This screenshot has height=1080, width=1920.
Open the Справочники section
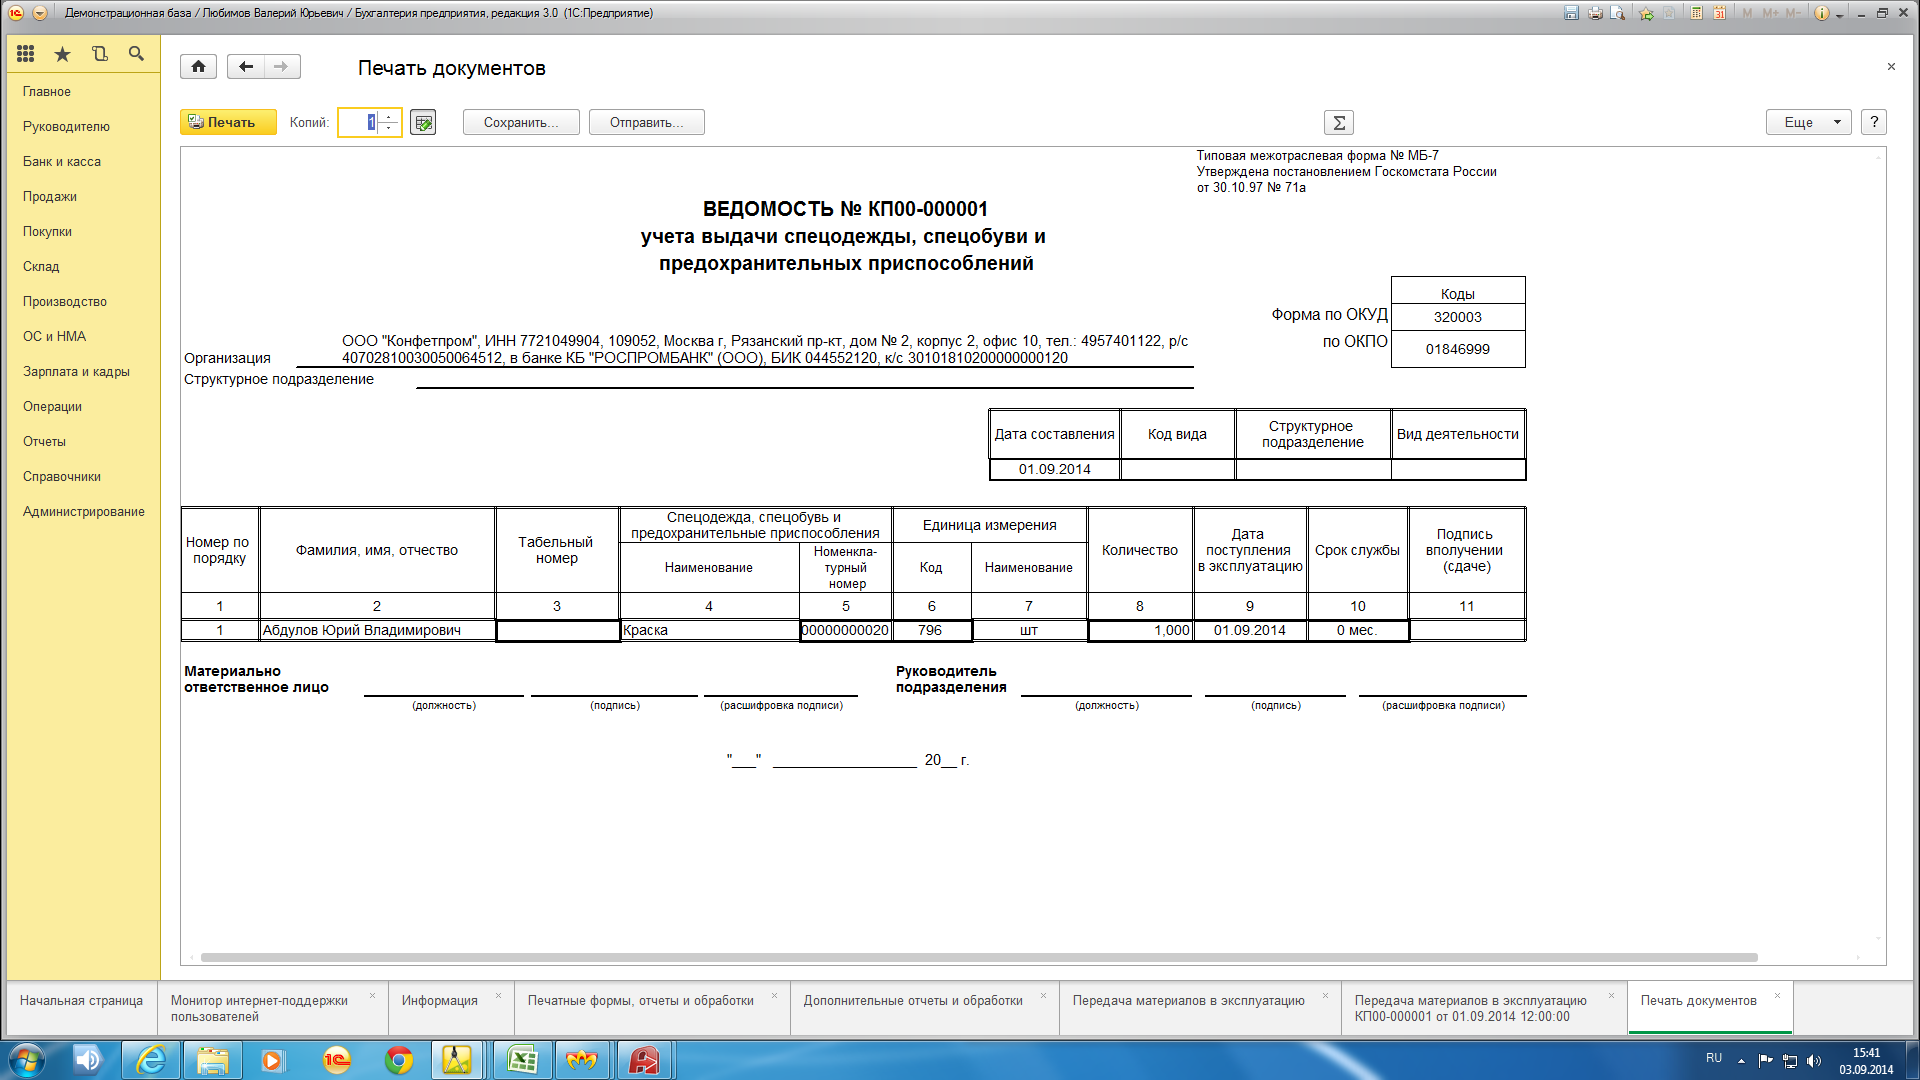click(62, 476)
